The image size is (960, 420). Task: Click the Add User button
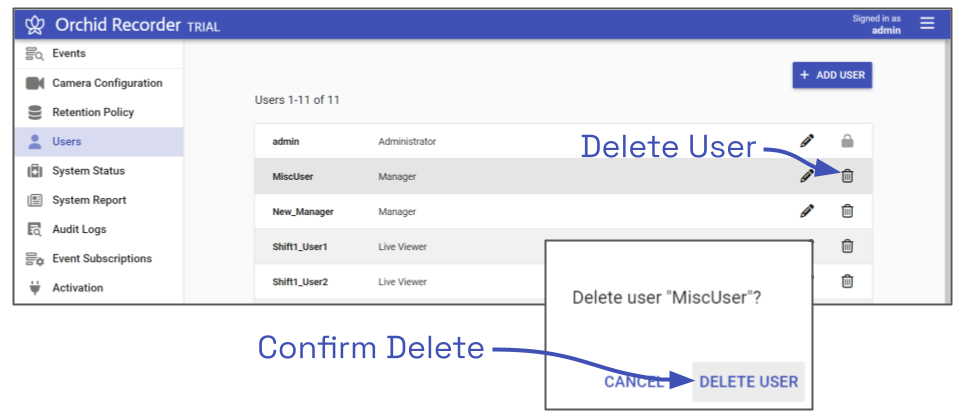tap(832, 75)
